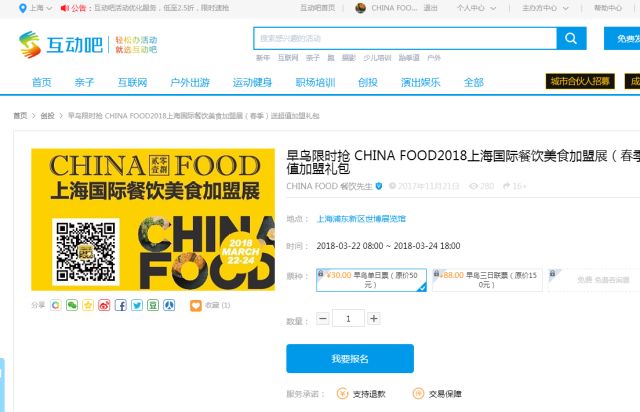The image size is (640, 412).
Task: Share to Douban with green 豆 icon
Action: pyautogui.click(x=153, y=305)
